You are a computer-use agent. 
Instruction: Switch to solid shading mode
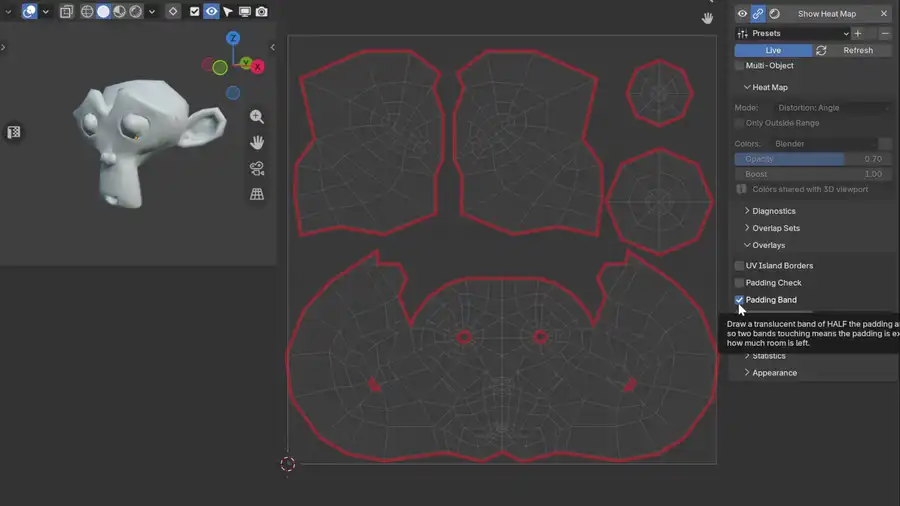point(103,11)
